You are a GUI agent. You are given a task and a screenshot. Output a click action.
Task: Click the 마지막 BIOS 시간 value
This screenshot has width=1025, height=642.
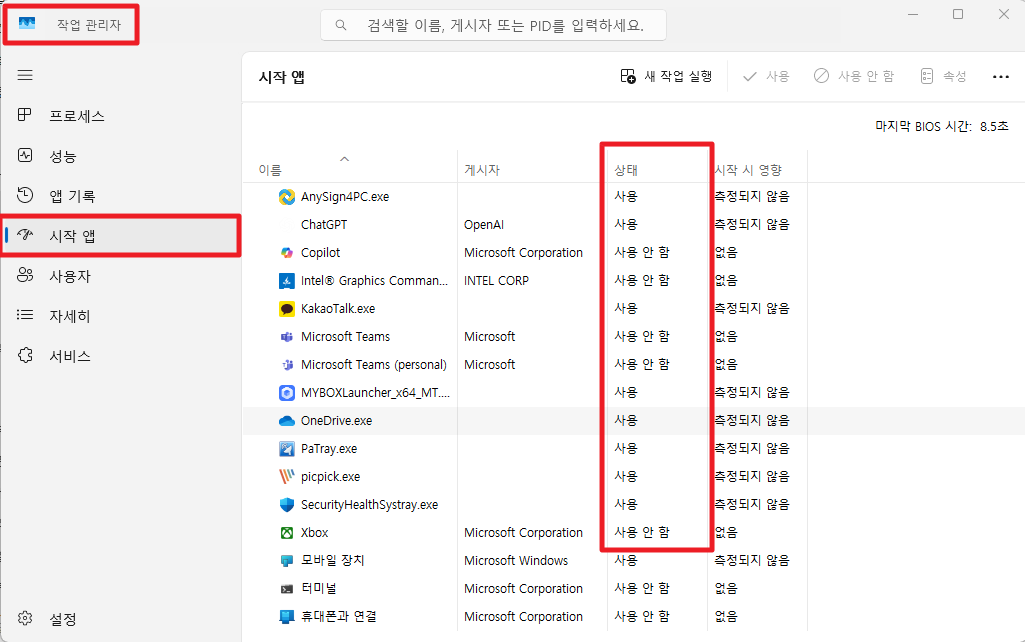click(x=994, y=126)
